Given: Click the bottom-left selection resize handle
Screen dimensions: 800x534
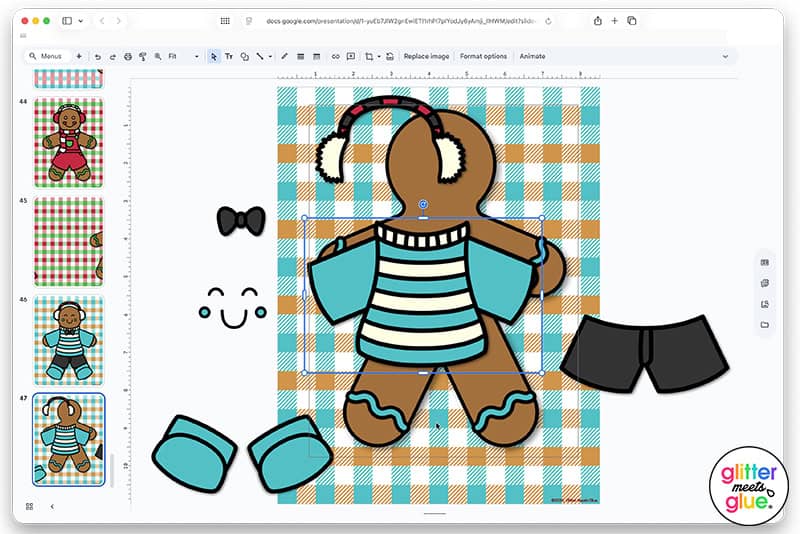Looking at the screenshot, I should tap(305, 373).
